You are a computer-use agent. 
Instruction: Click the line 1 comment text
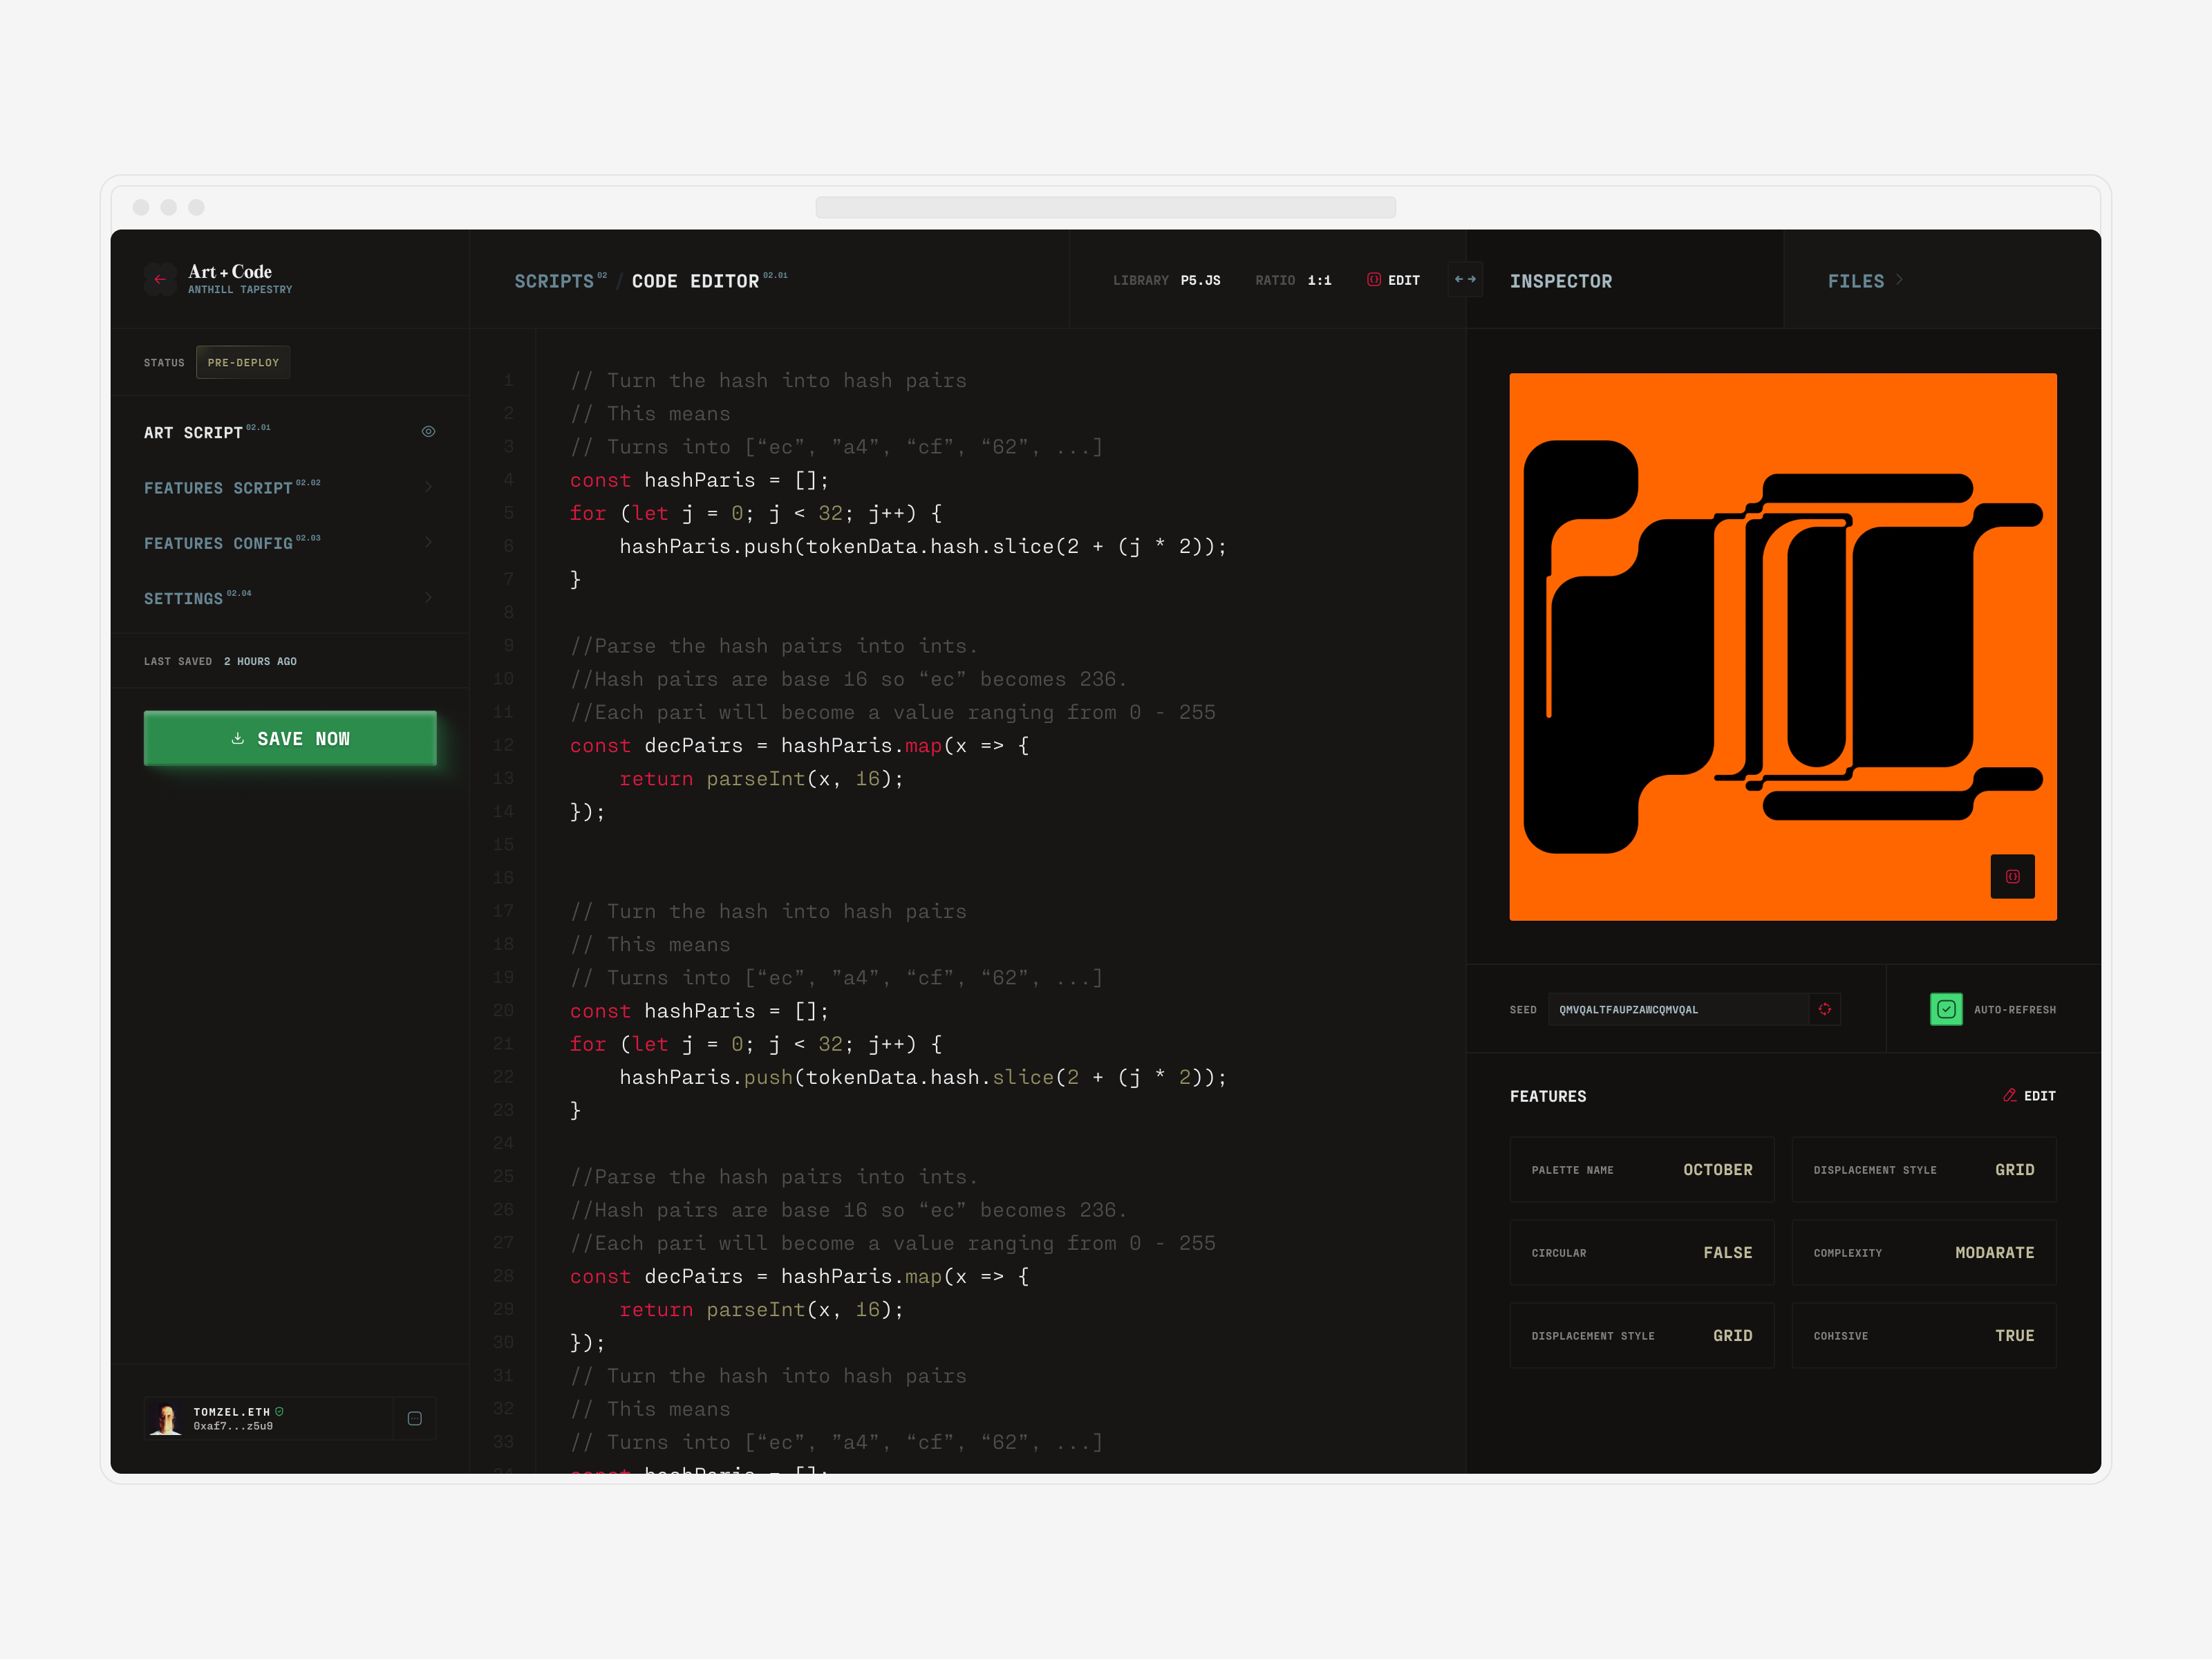[x=768, y=380]
